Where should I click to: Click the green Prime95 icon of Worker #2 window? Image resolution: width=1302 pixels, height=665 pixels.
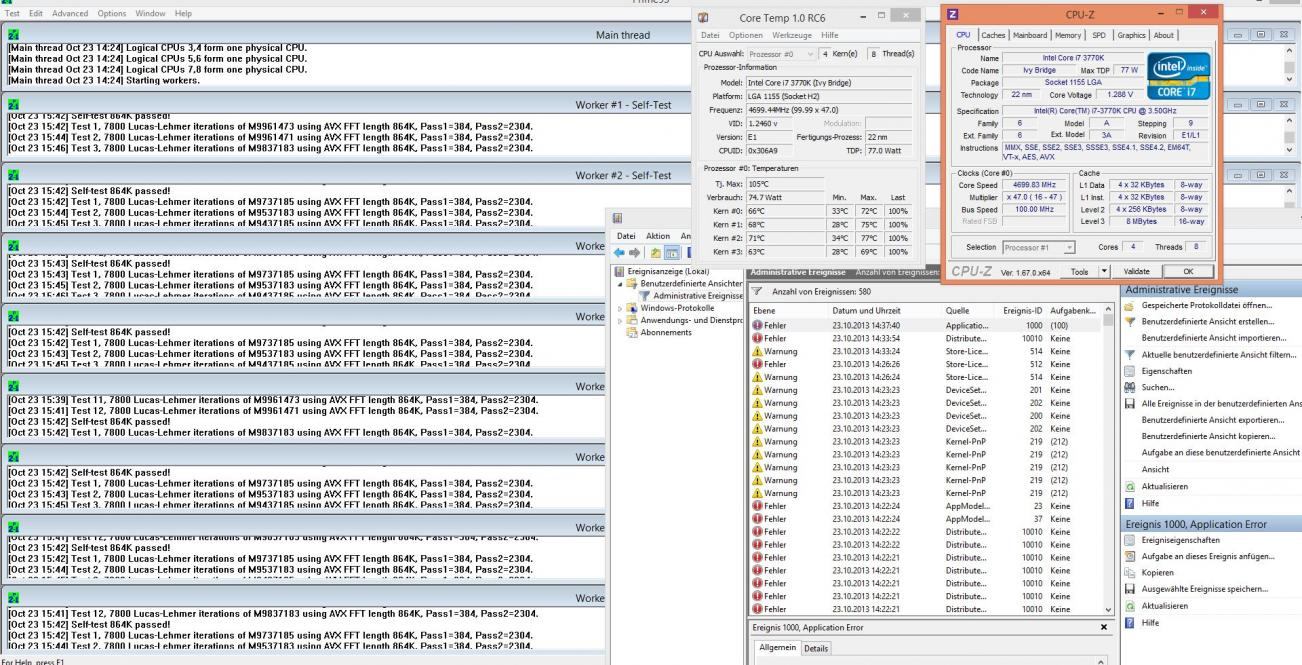[x=13, y=175]
